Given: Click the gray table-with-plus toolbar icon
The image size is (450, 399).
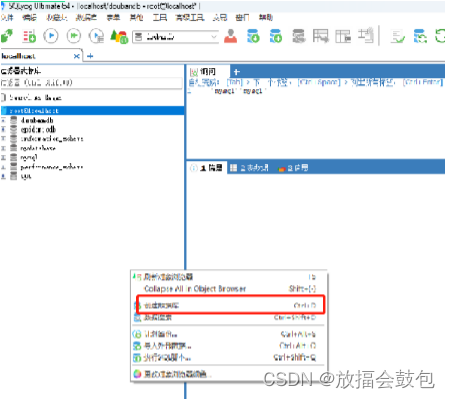Looking at the screenshot, I should click(x=366, y=36).
